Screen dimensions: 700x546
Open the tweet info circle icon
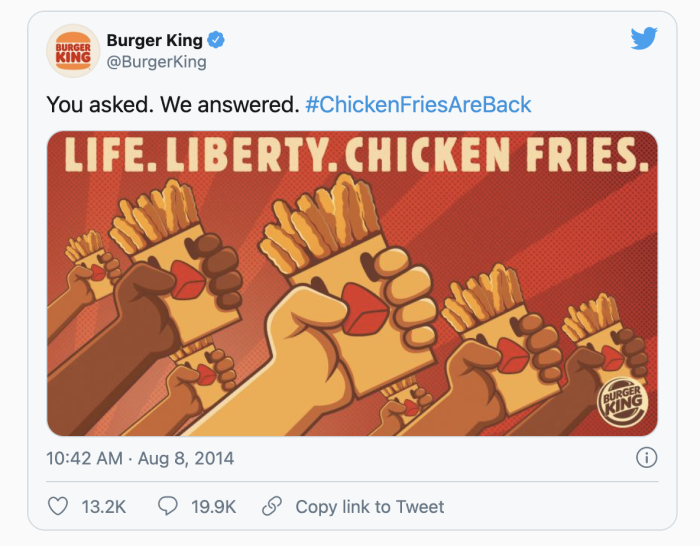coord(646,458)
